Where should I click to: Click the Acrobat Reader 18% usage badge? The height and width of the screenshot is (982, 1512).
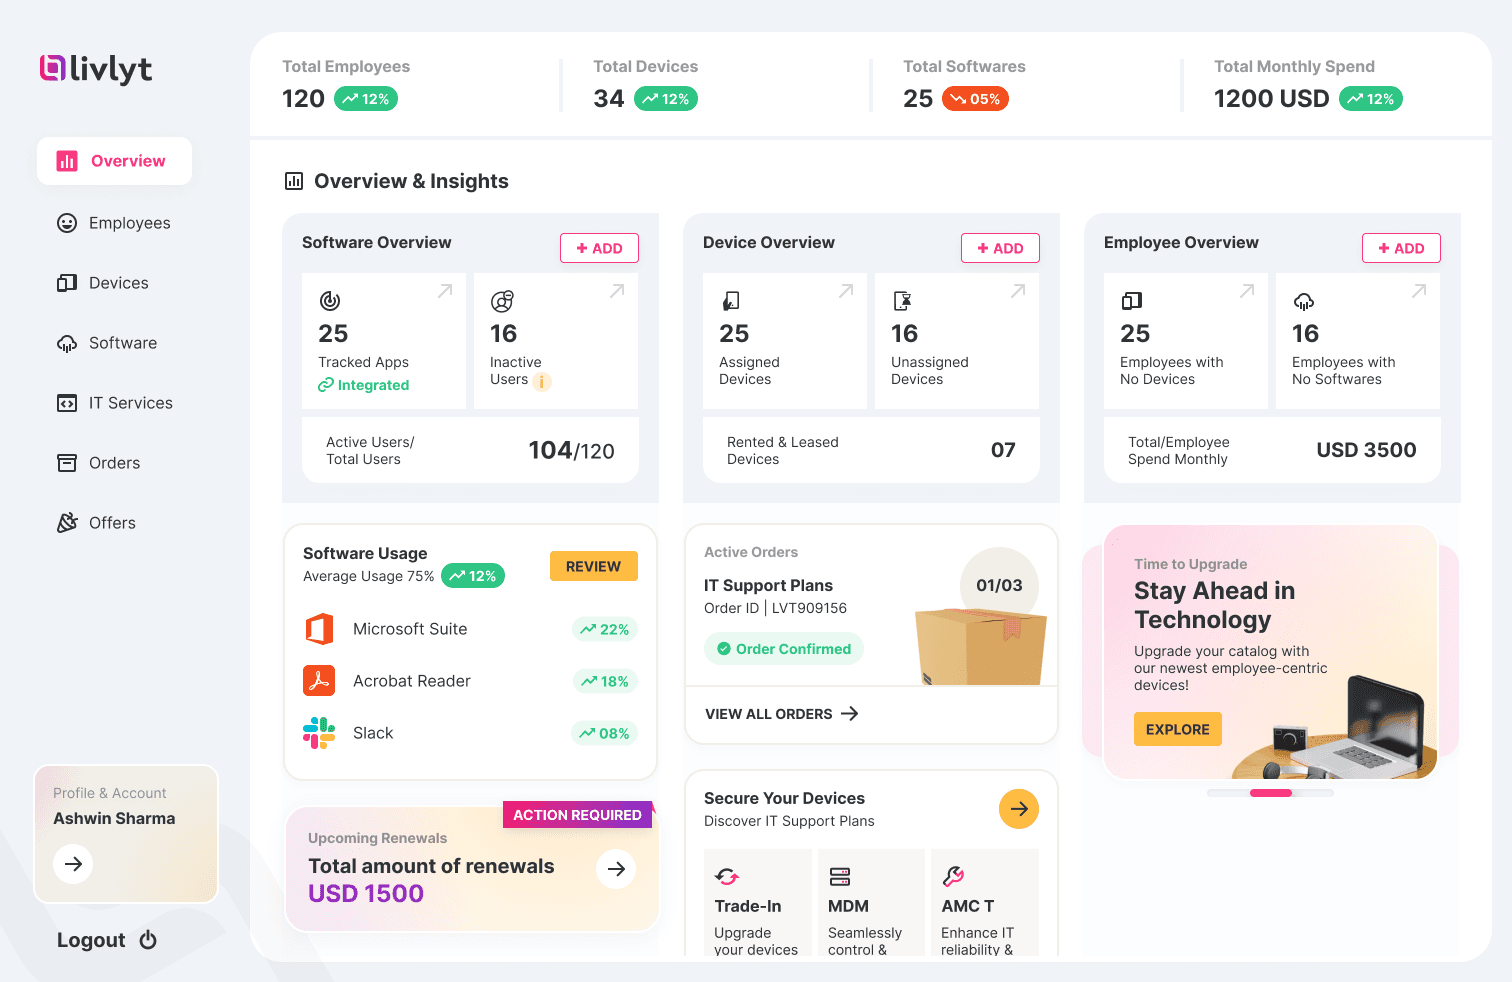(605, 681)
